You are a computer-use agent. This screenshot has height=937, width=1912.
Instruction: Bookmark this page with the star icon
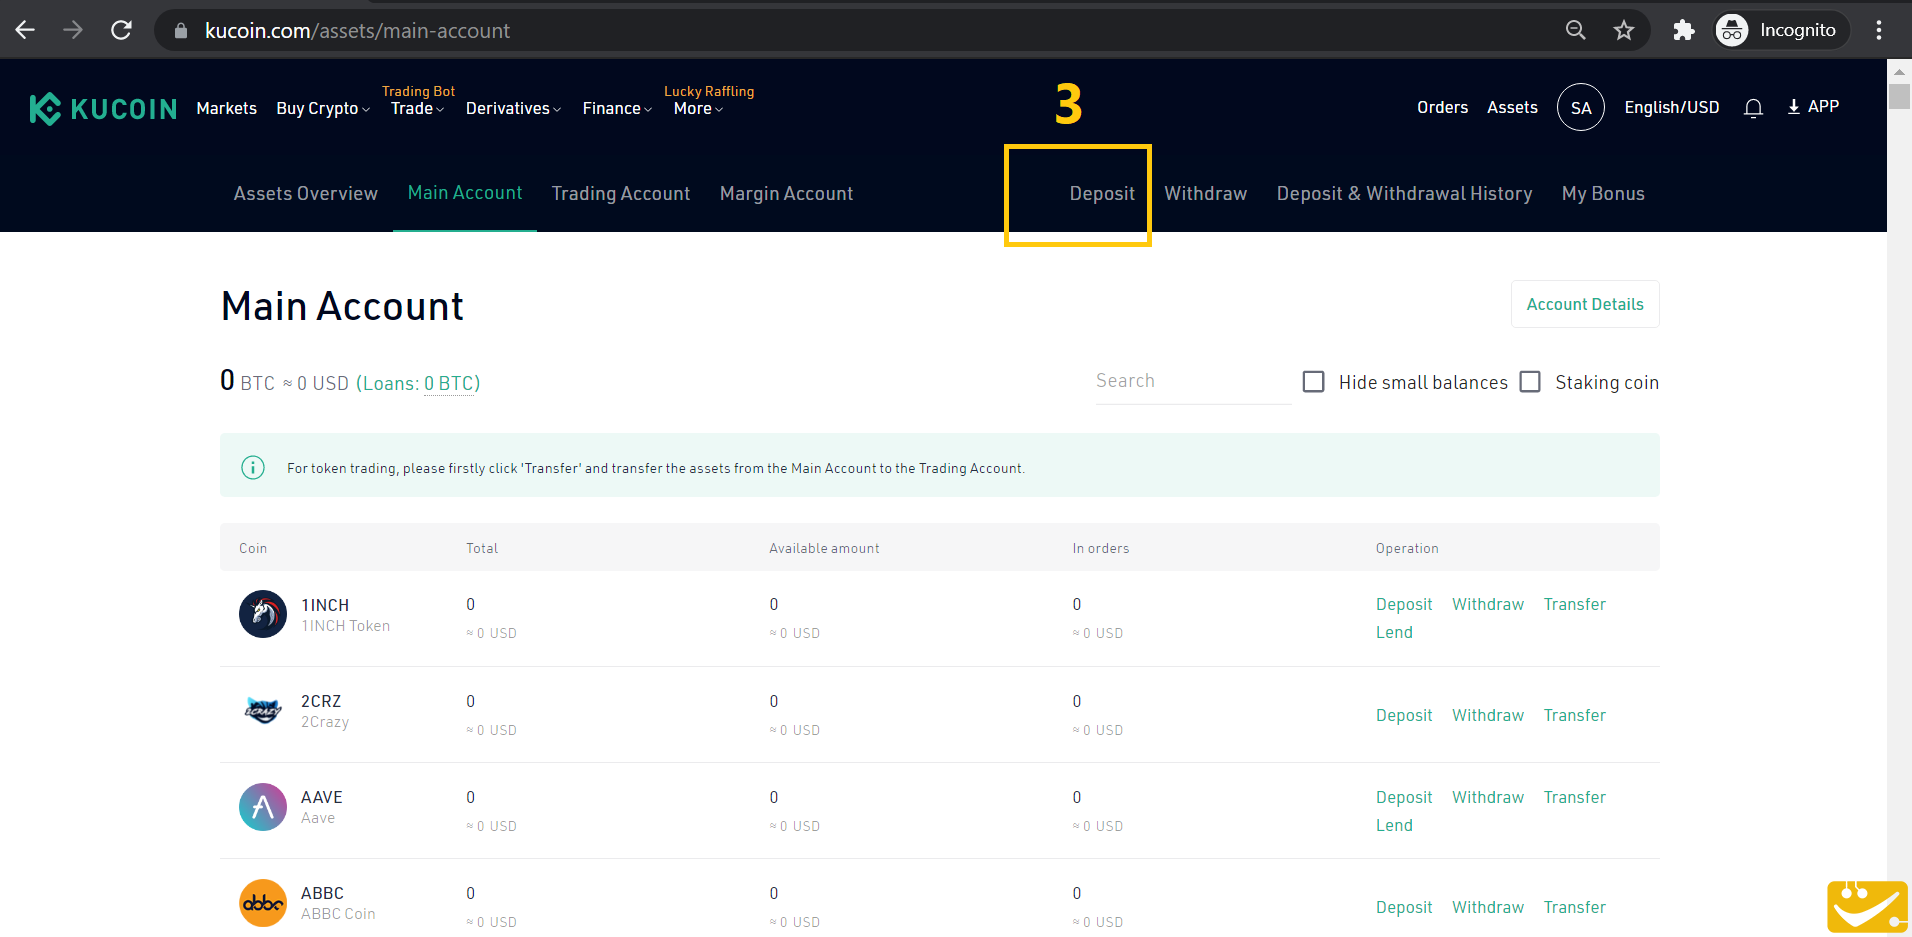1624,30
